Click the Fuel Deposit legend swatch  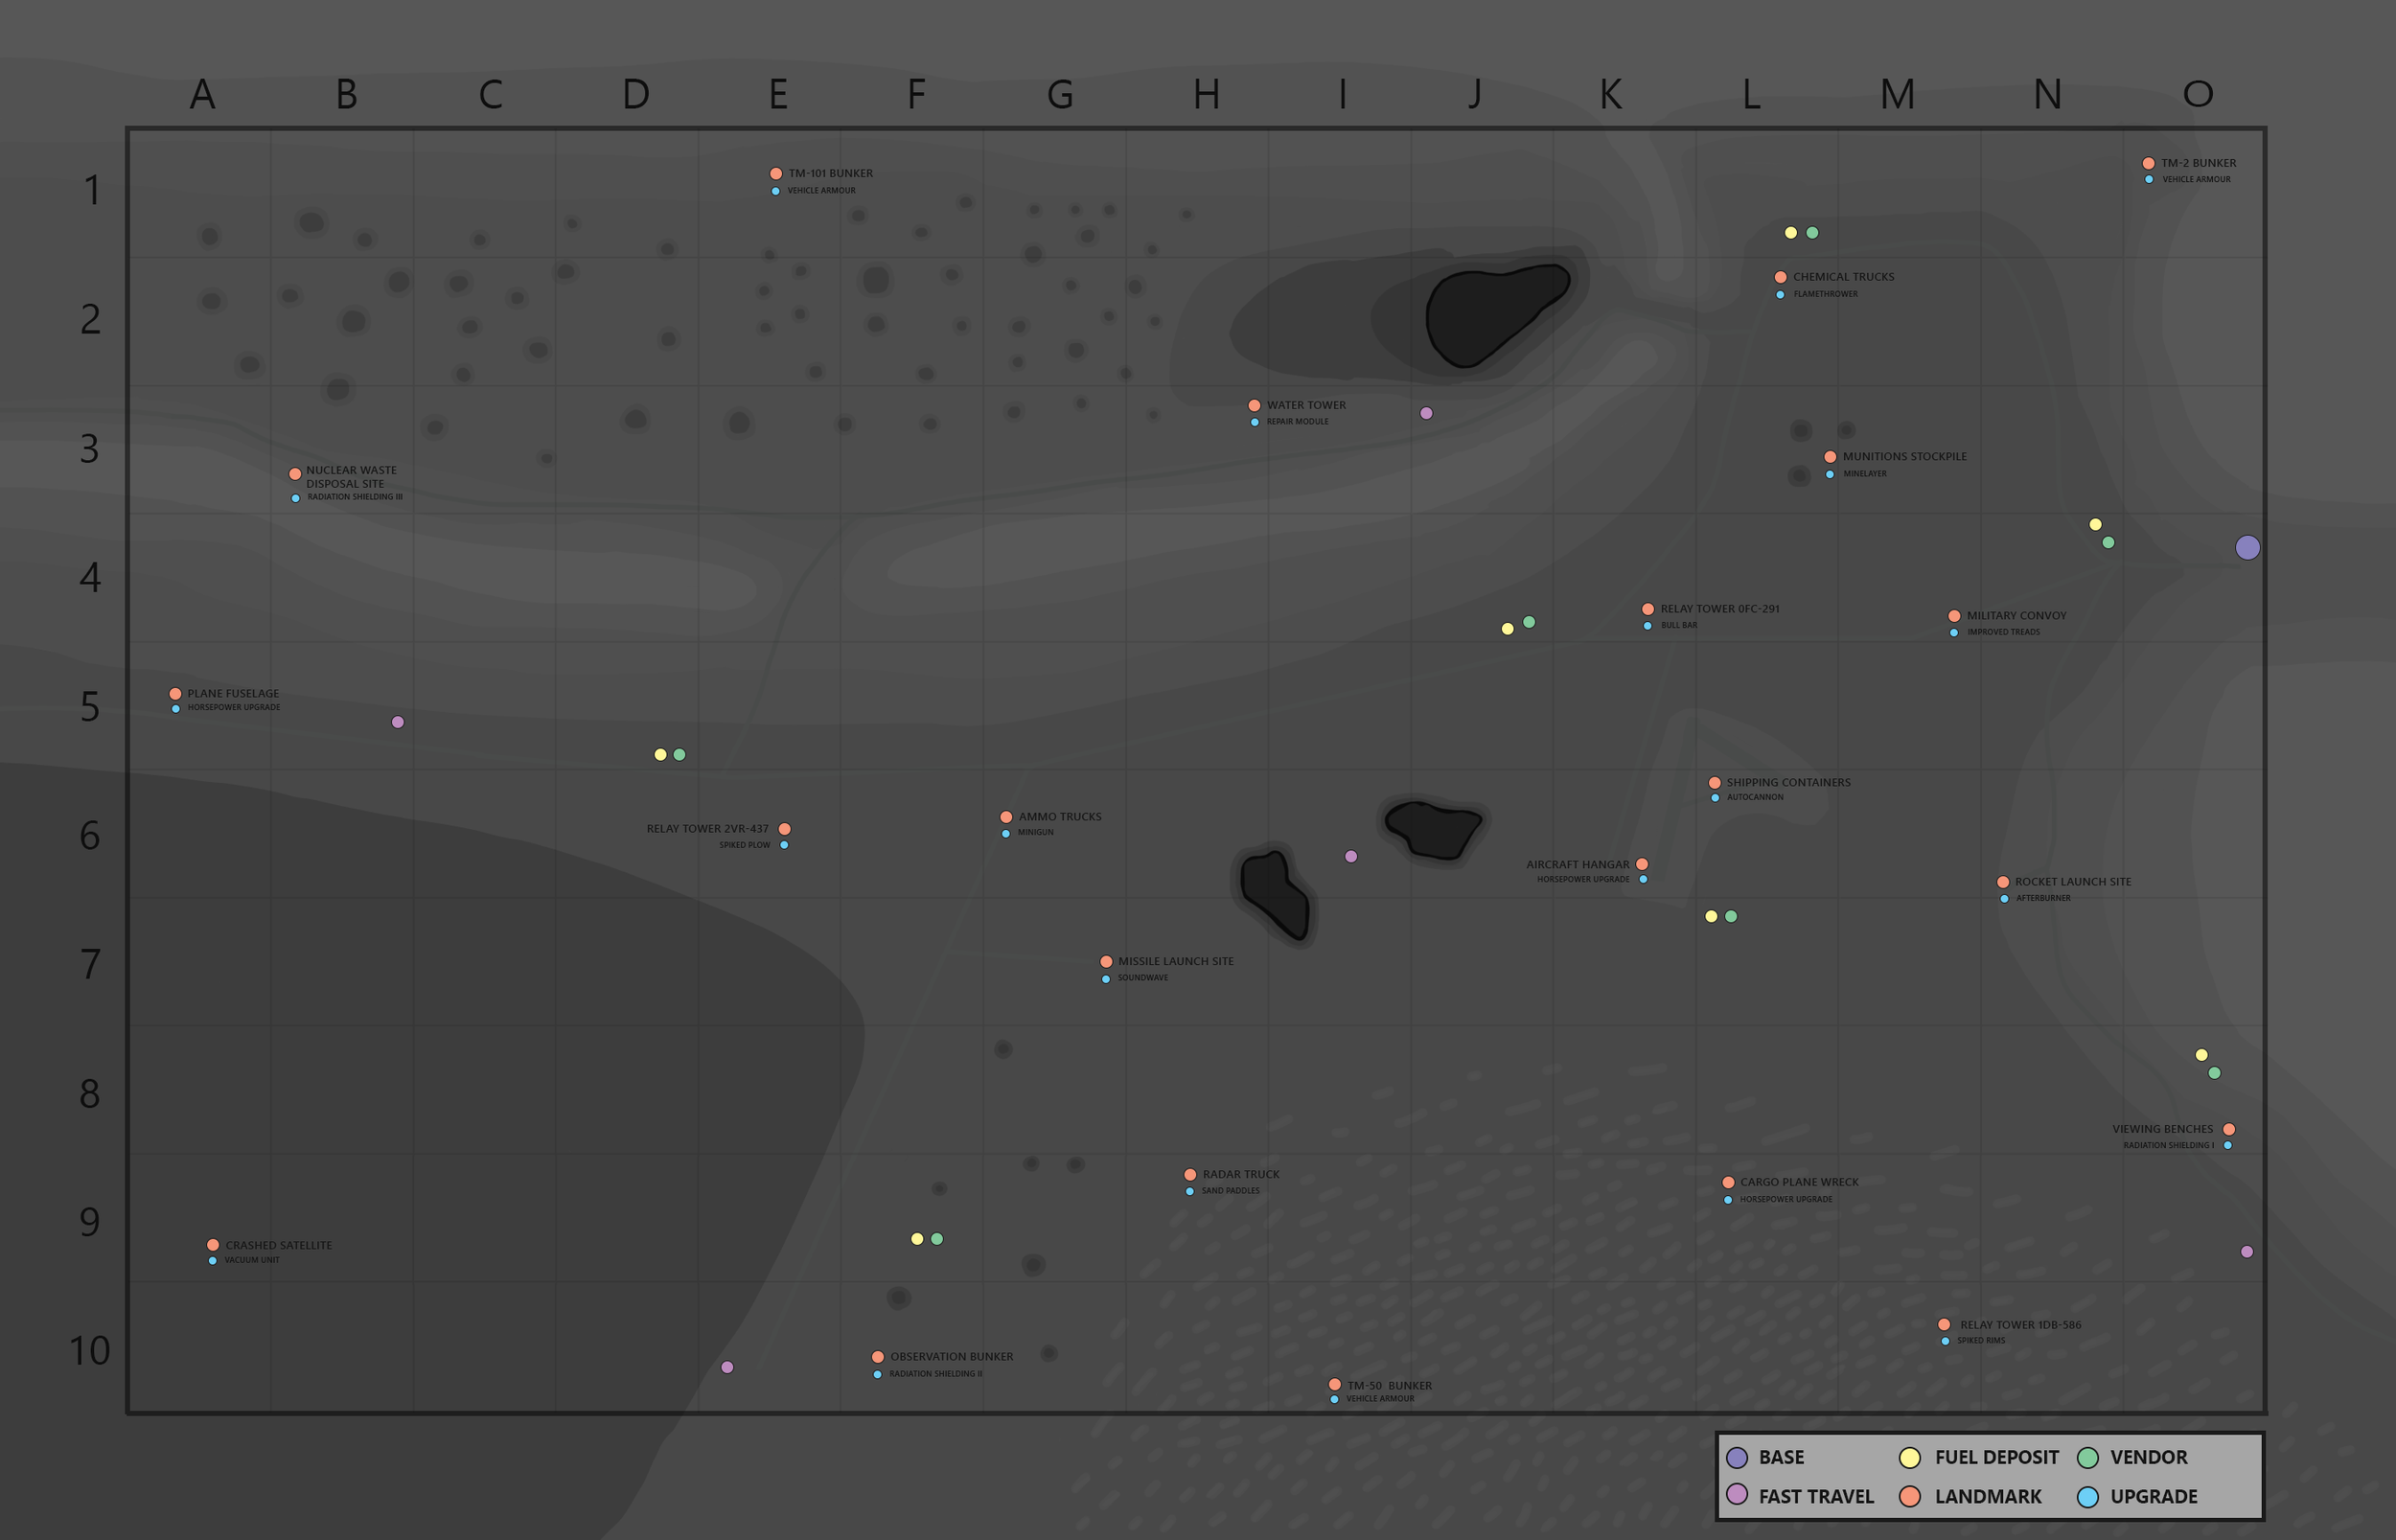pyautogui.click(x=1910, y=1457)
